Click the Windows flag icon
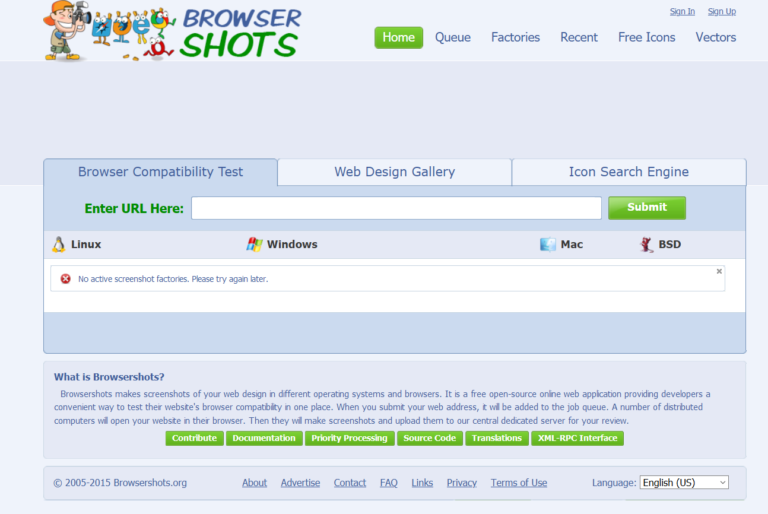 click(x=254, y=245)
